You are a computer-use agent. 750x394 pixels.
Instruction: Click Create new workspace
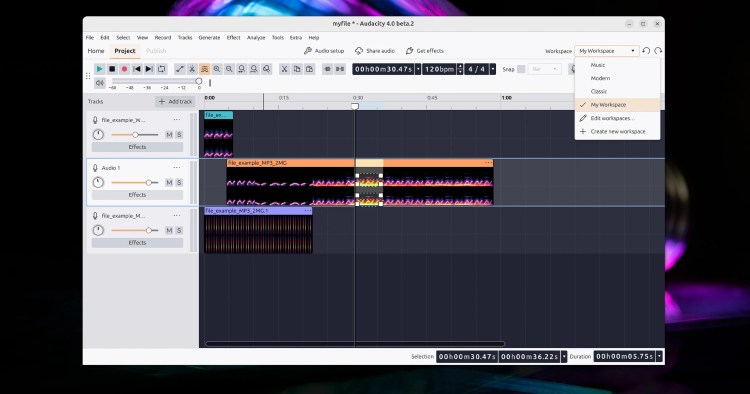618,131
